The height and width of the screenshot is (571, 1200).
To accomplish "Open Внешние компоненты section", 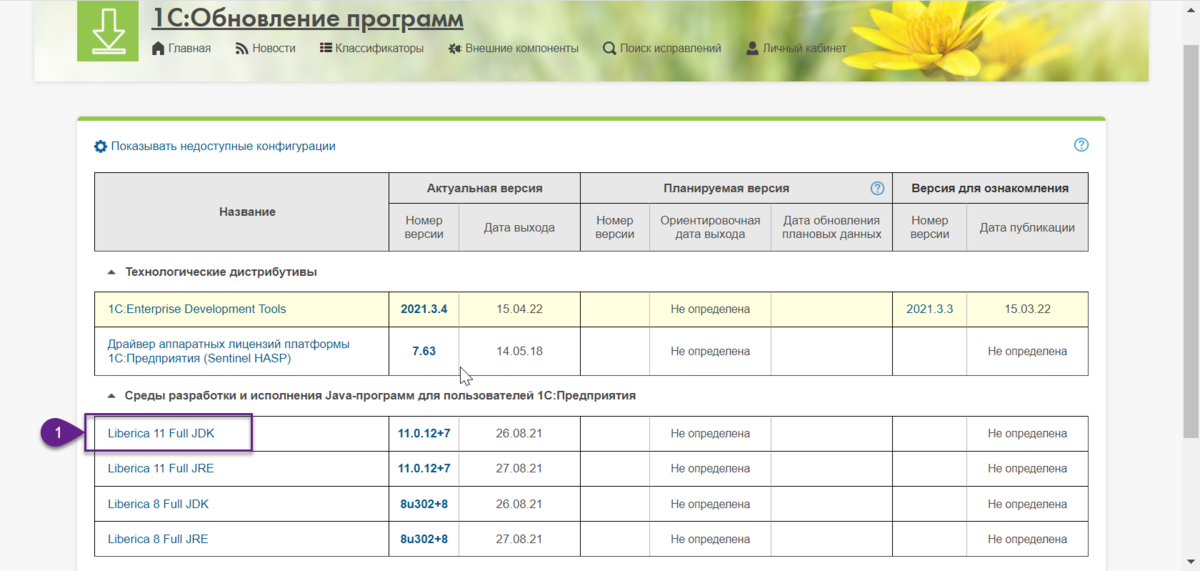I will (x=513, y=48).
